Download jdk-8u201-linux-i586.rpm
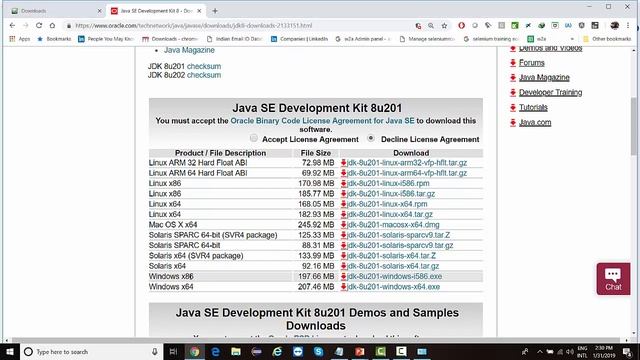640x360 pixels. [x=388, y=183]
